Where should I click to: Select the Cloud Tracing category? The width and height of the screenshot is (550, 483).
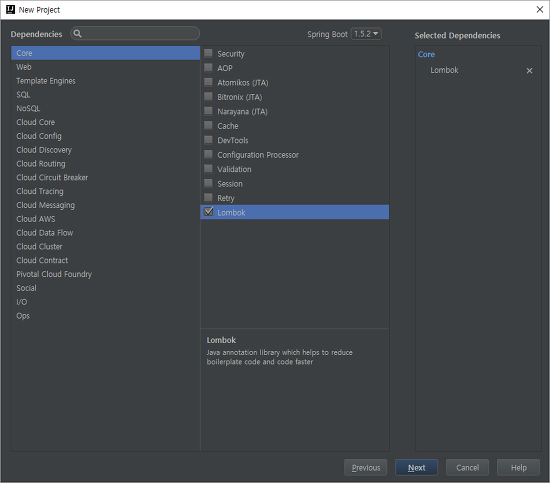pyautogui.click(x=106, y=191)
